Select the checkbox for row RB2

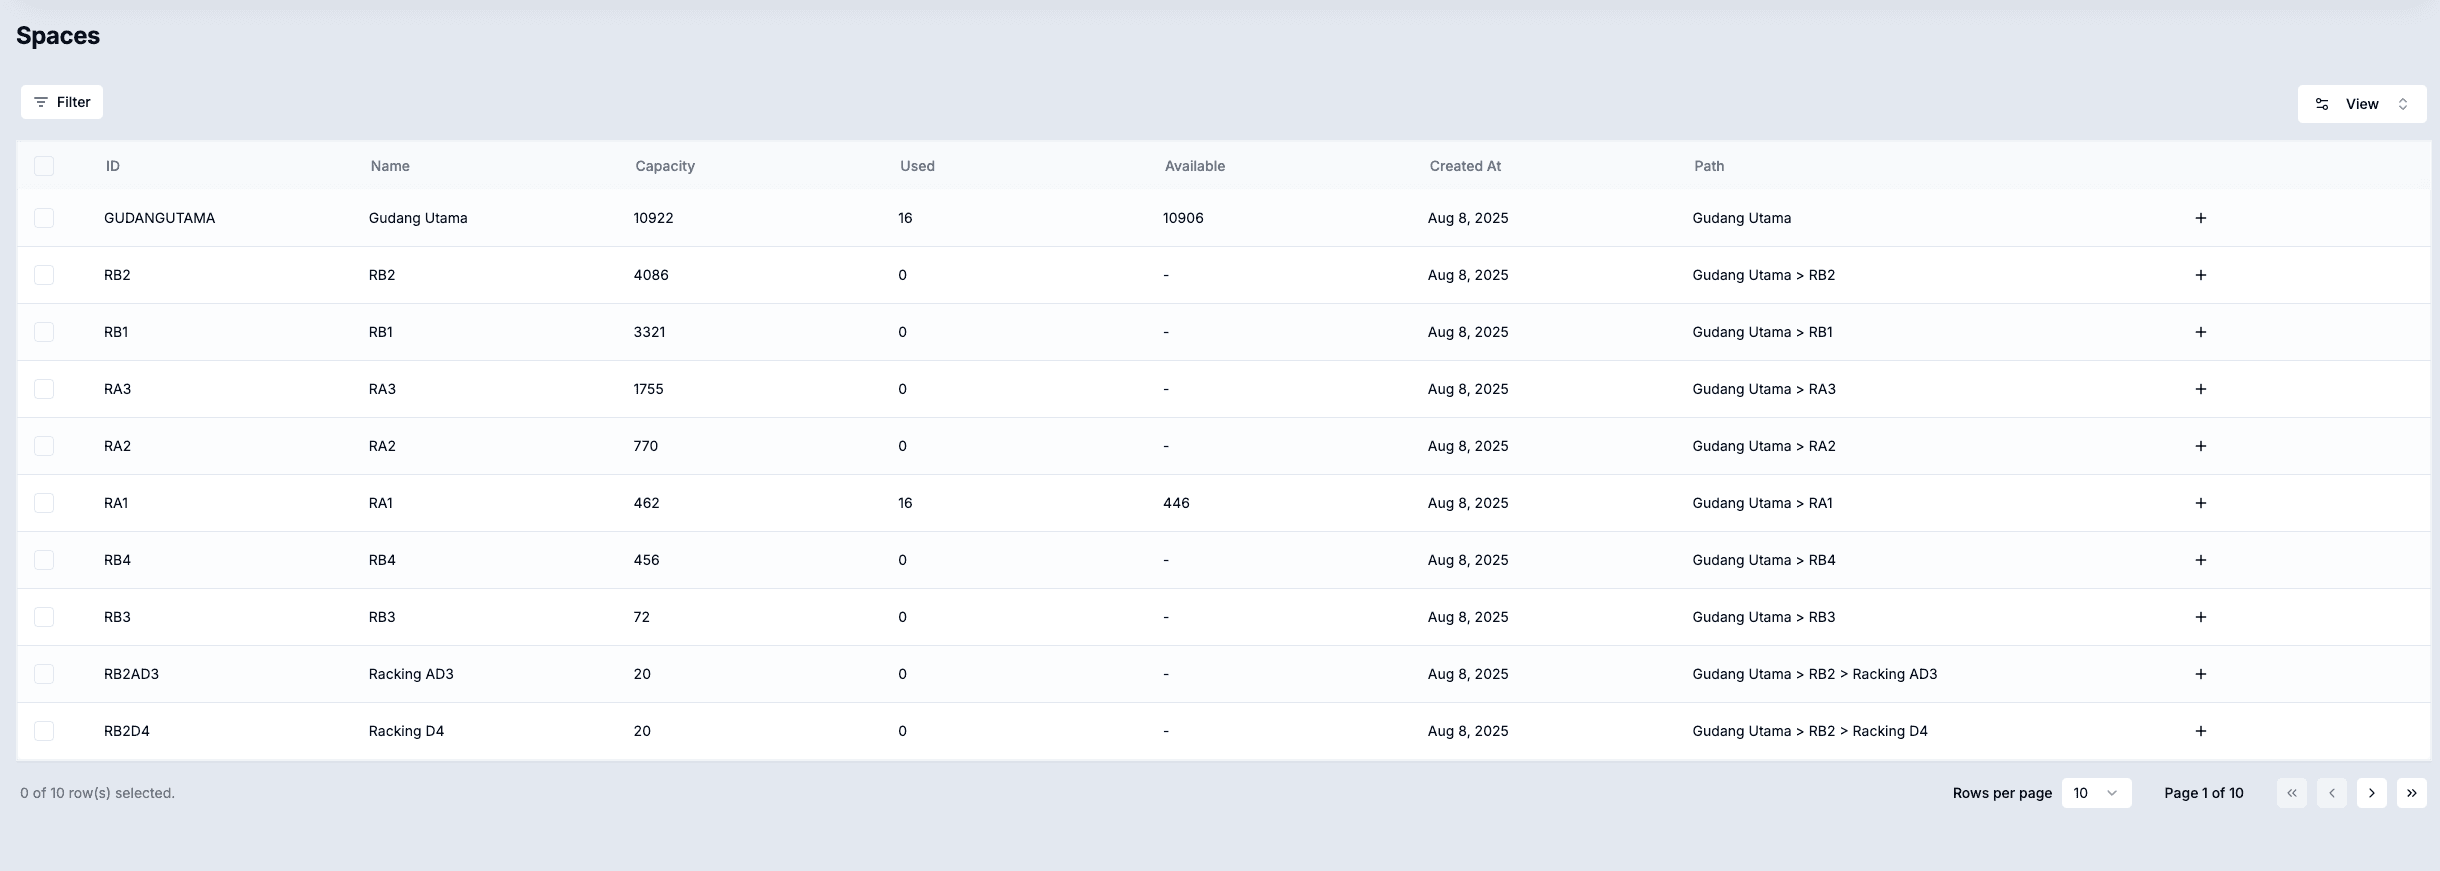point(44,275)
